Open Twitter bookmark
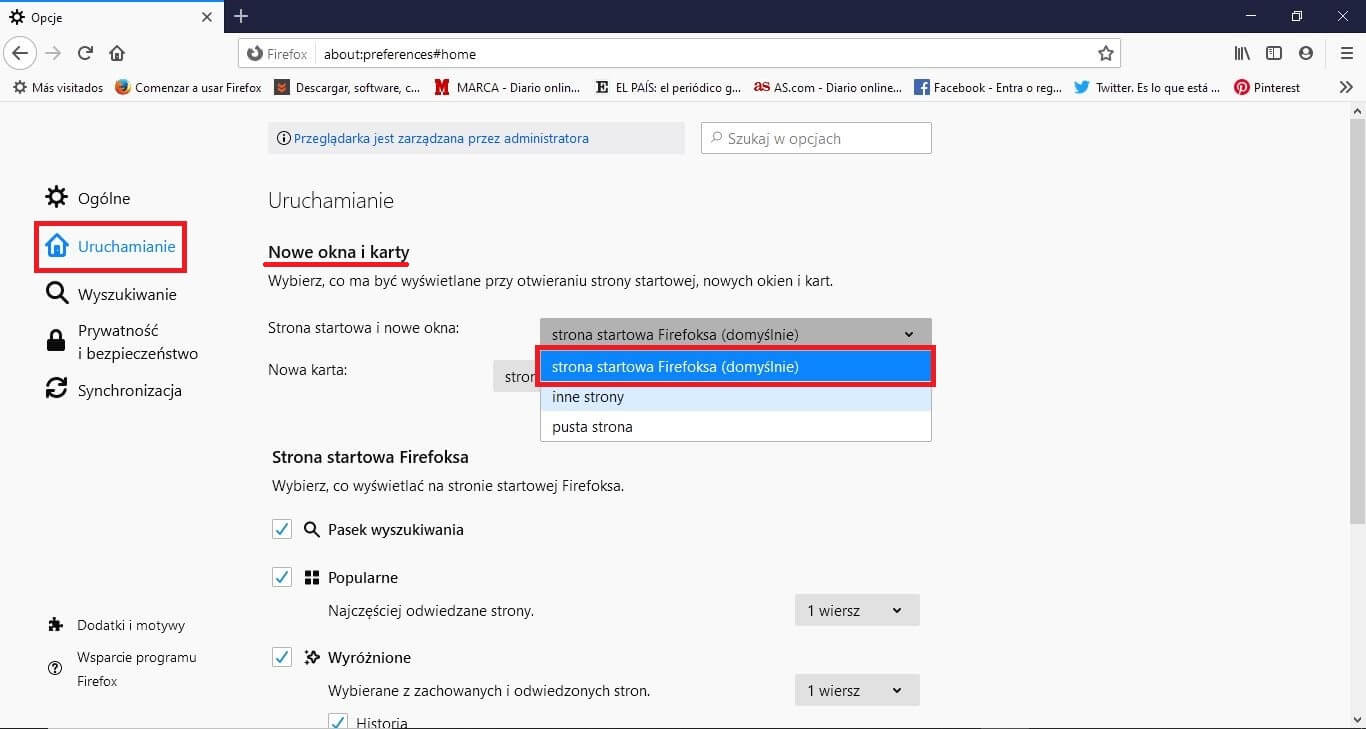This screenshot has width=1366, height=729. (x=1147, y=87)
